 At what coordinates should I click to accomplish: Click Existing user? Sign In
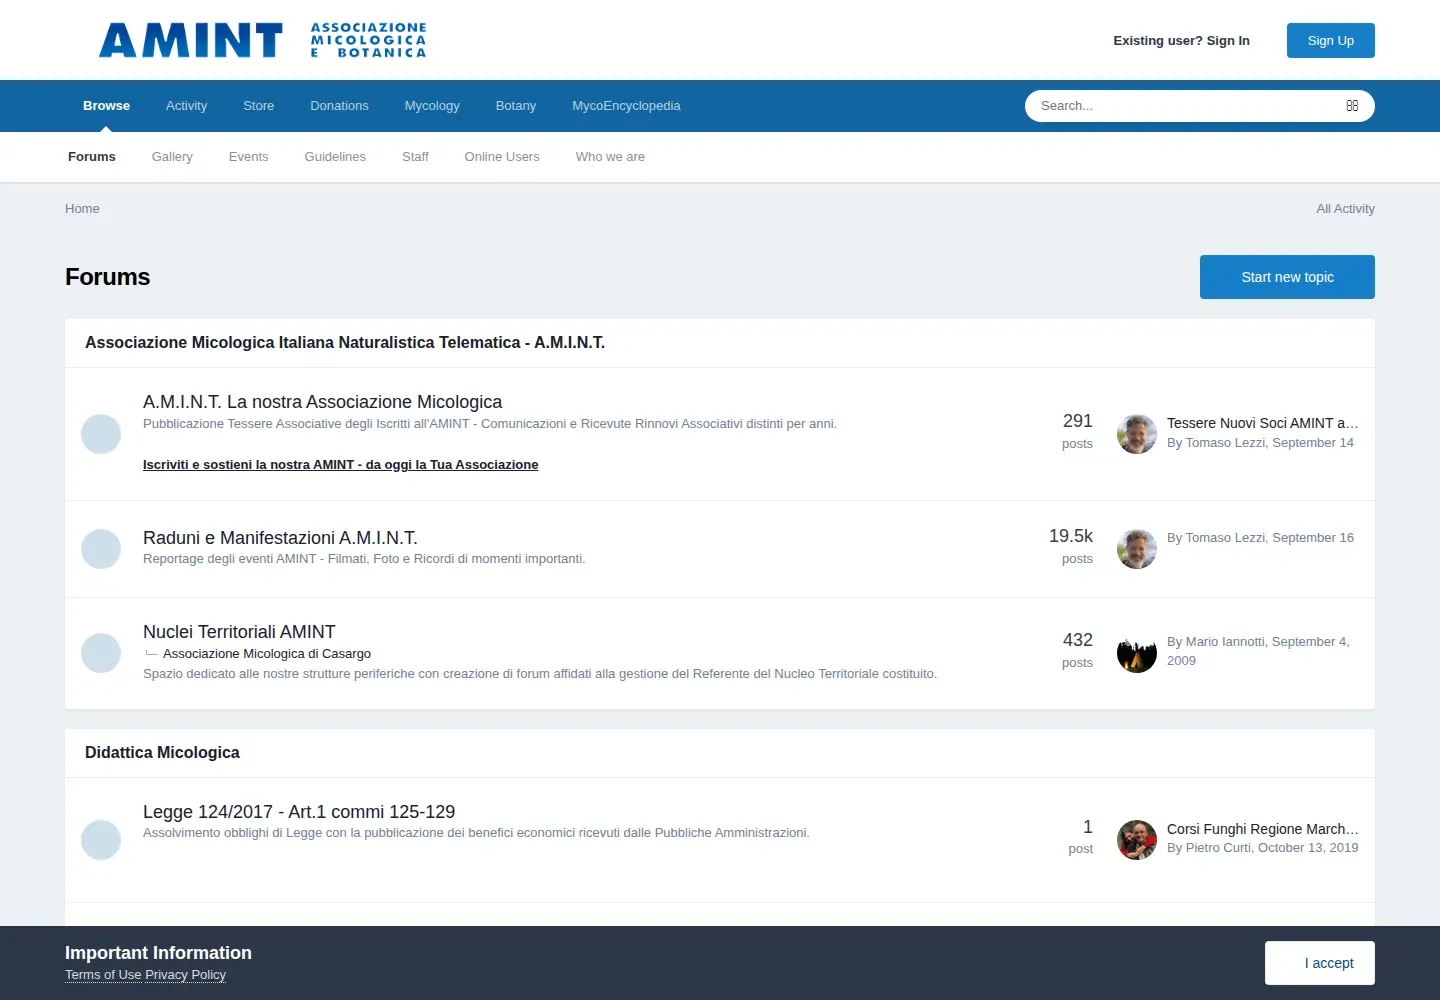(x=1181, y=41)
